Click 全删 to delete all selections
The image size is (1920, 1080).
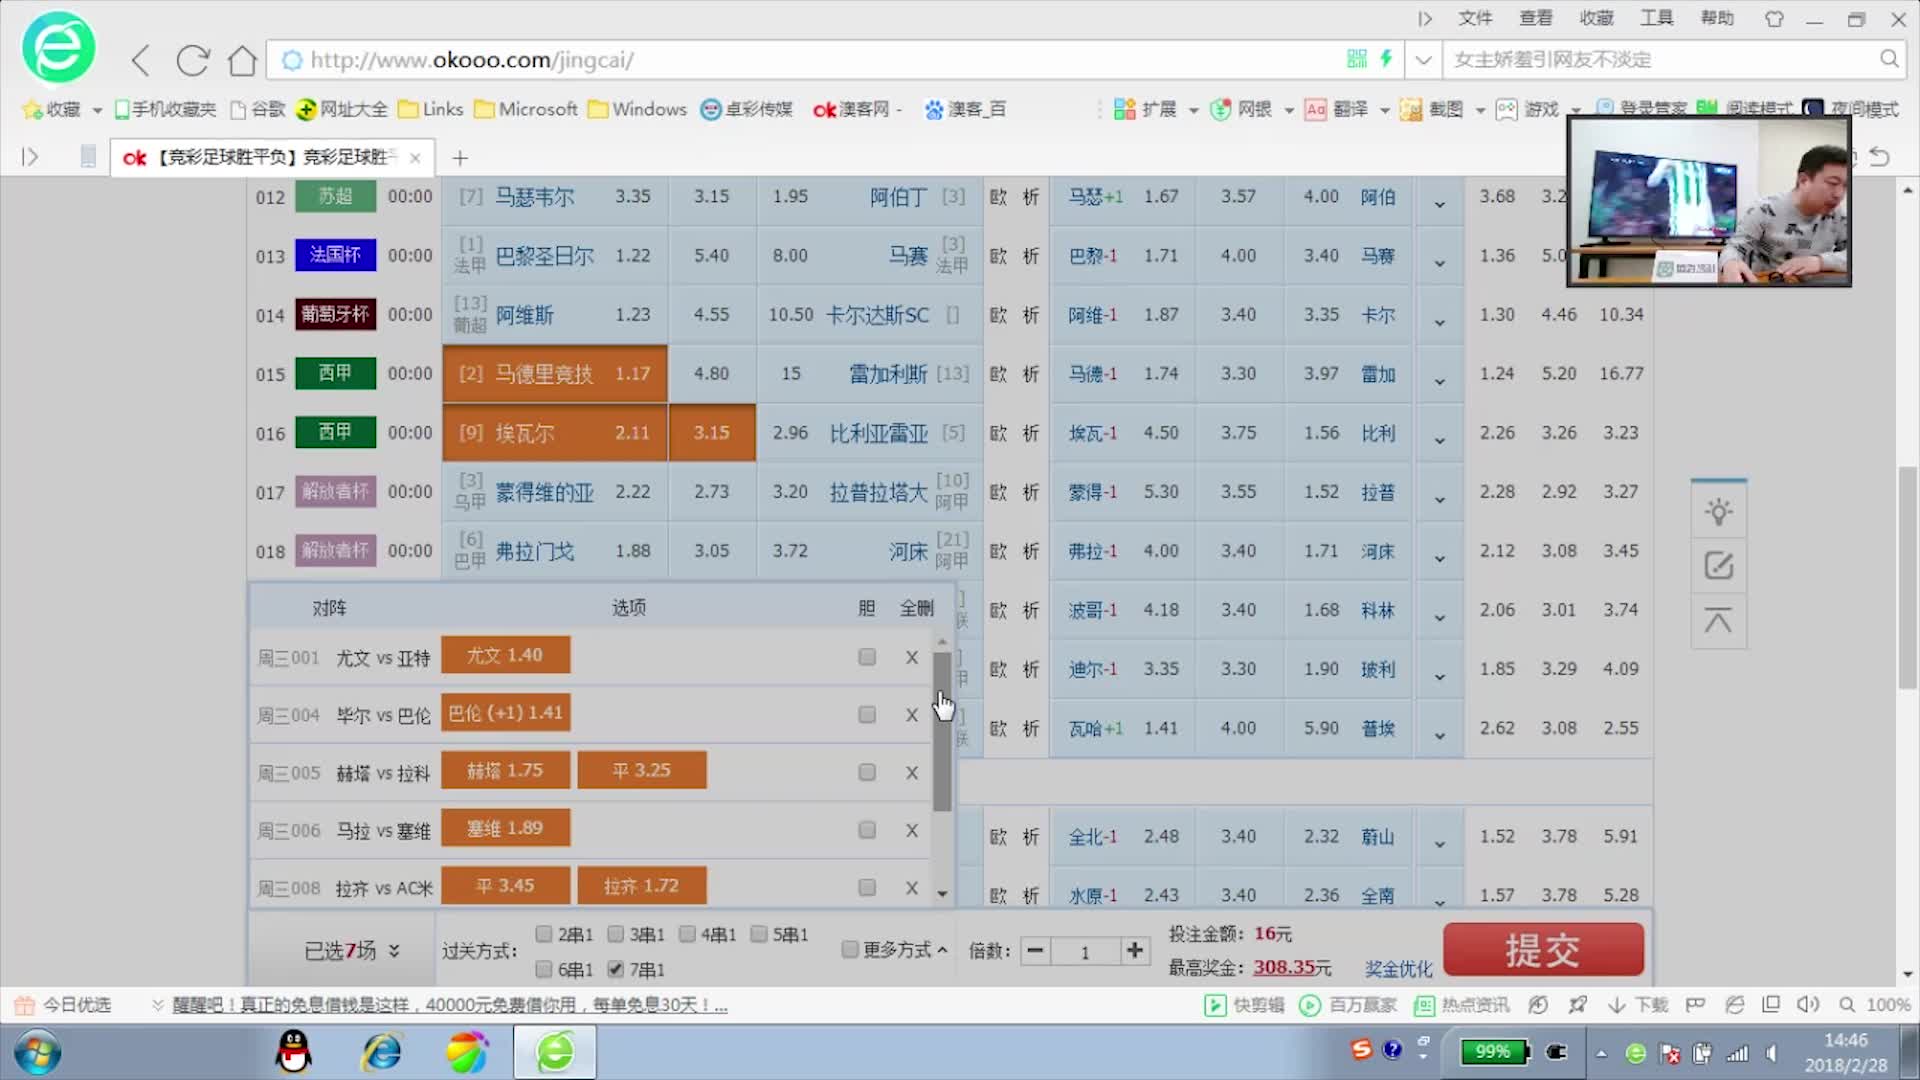pos(916,608)
